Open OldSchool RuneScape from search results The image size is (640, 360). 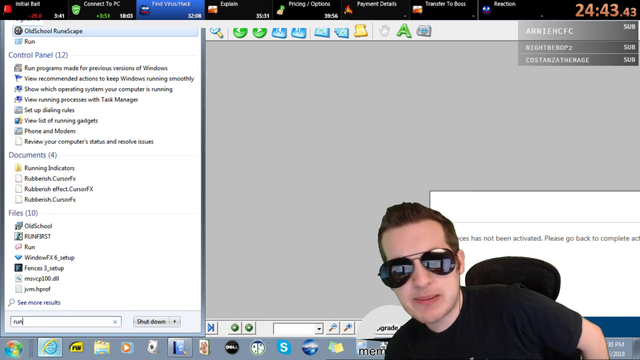tap(105, 31)
